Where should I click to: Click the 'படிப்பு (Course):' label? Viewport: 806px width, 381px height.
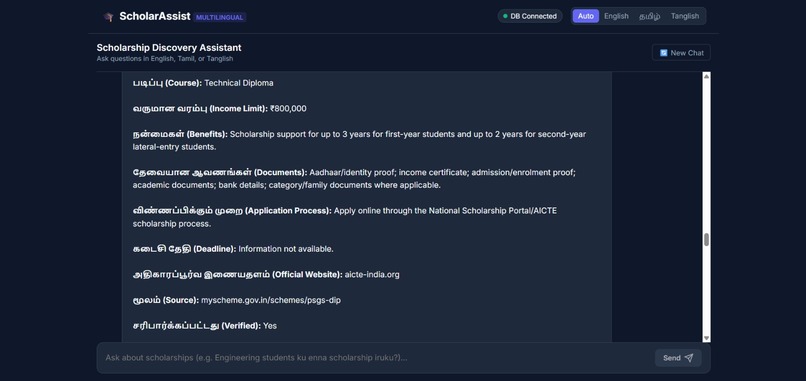point(167,83)
